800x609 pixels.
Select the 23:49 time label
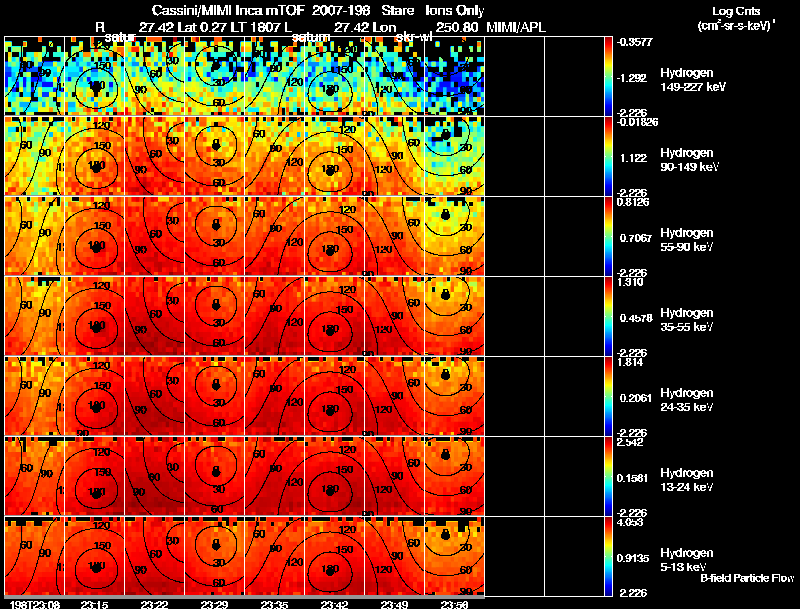pyautogui.click(x=394, y=605)
